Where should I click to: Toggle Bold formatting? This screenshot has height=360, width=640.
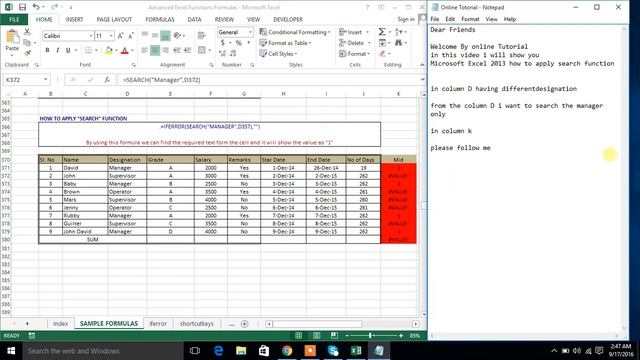click(47, 50)
